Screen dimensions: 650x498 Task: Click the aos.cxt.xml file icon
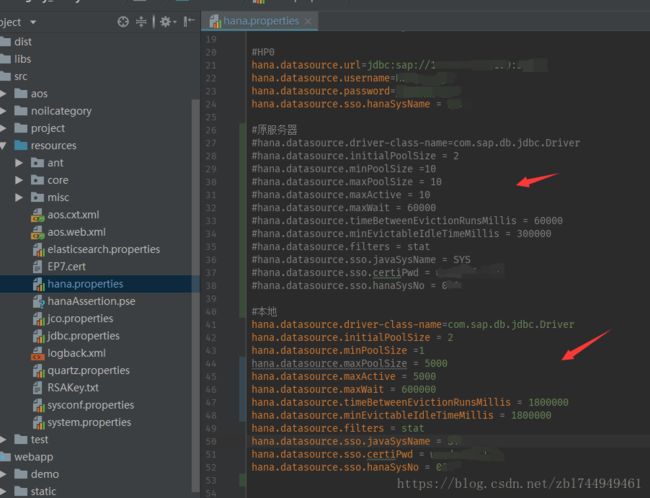tap(38, 215)
